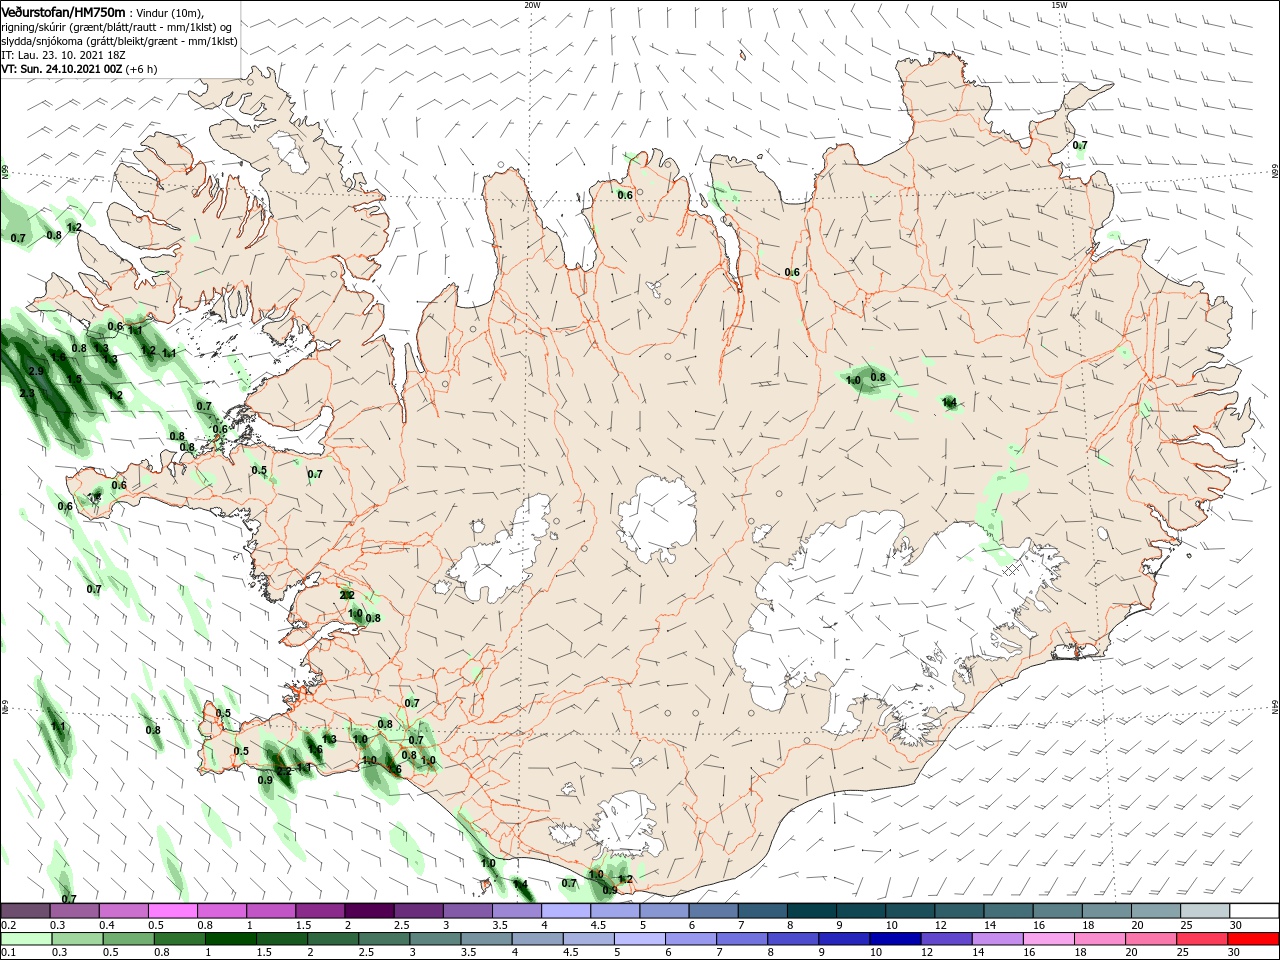
Task: Click the '15W' longitude label
Action: 1059,5
